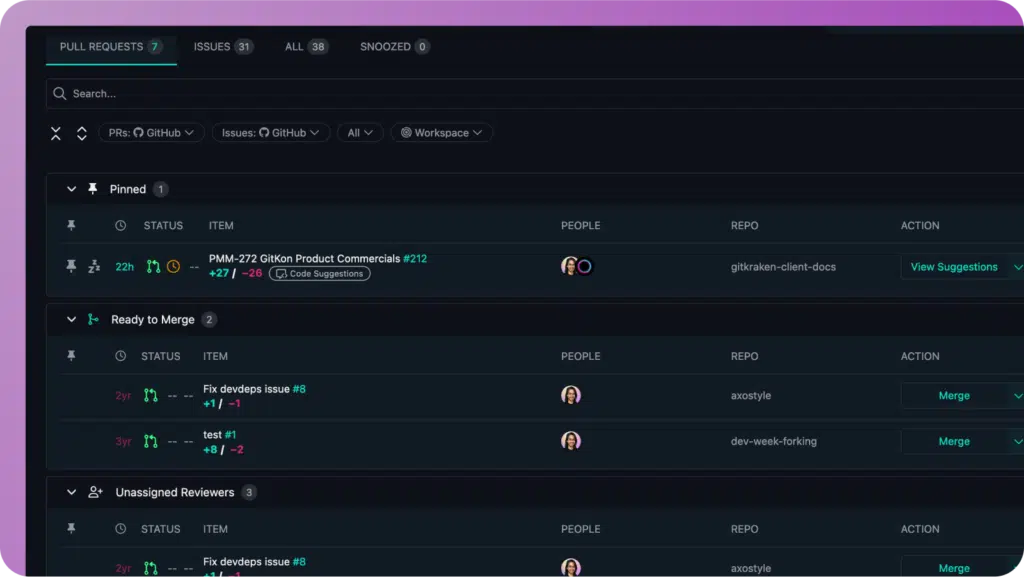Click the Search input field

coord(535,93)
